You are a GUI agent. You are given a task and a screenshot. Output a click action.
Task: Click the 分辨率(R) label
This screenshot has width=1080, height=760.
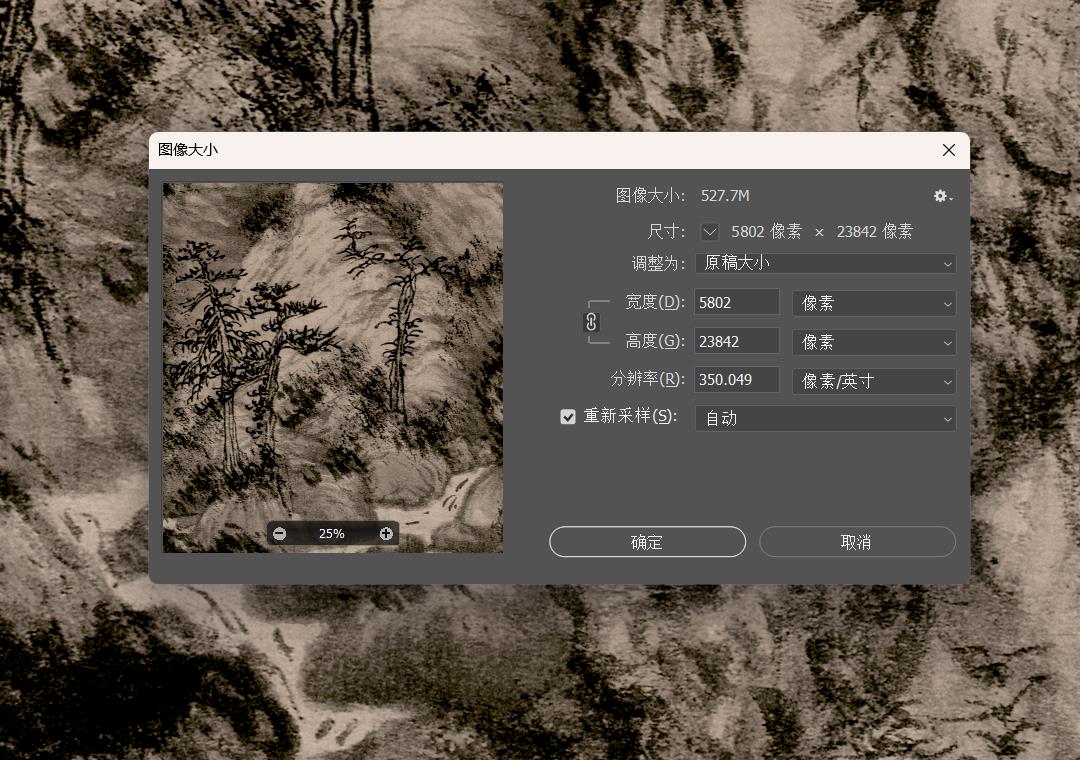(x=647, y=379)
